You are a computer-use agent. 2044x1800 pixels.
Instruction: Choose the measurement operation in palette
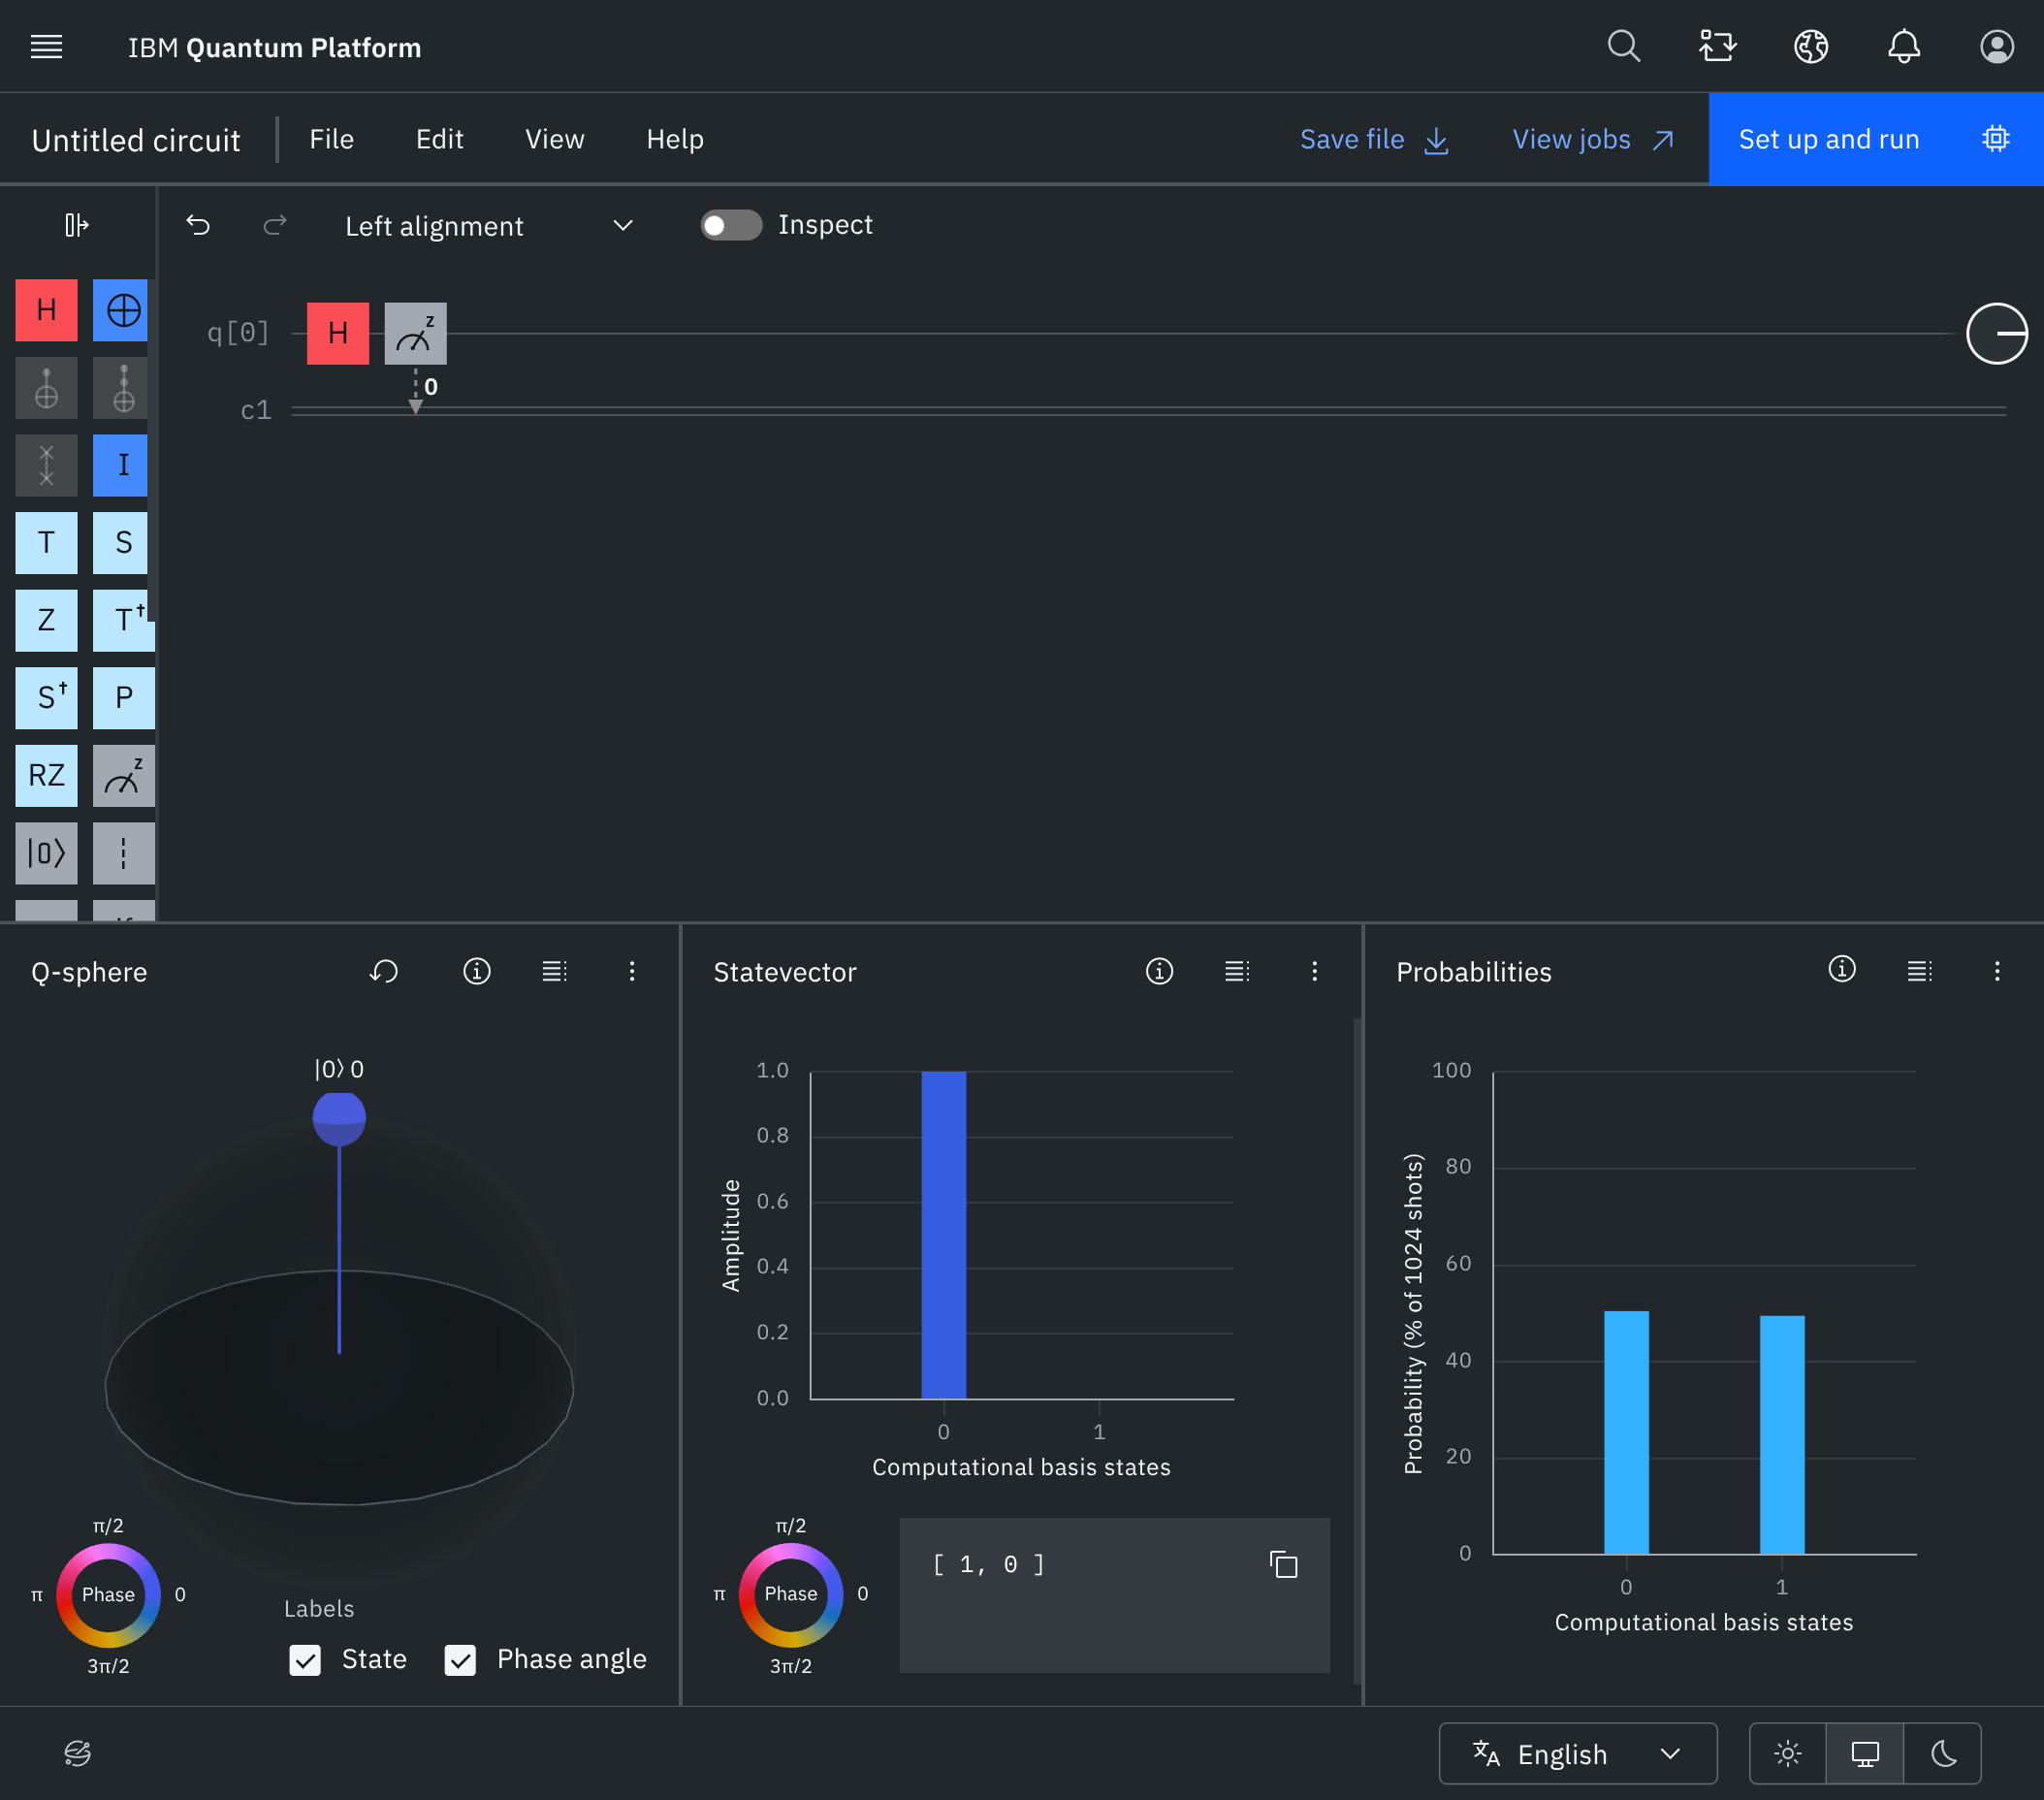123,775
